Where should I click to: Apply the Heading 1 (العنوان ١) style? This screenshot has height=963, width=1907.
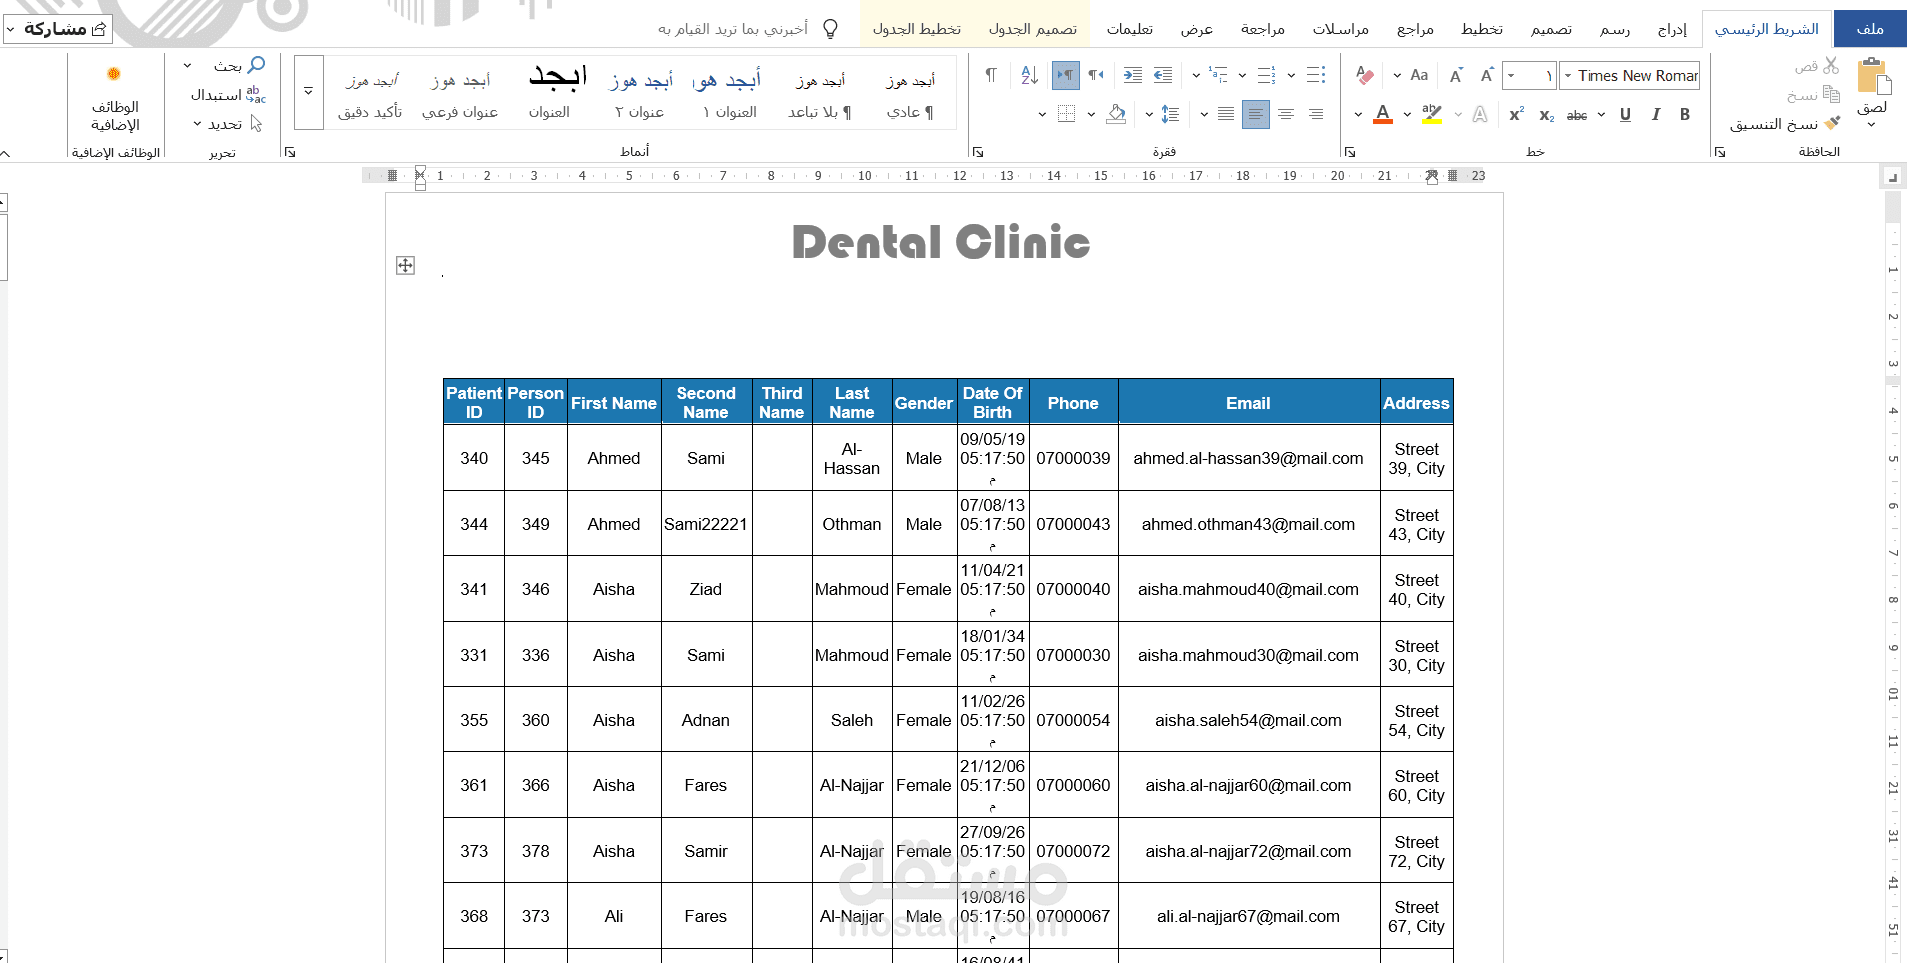coord(729,93)
